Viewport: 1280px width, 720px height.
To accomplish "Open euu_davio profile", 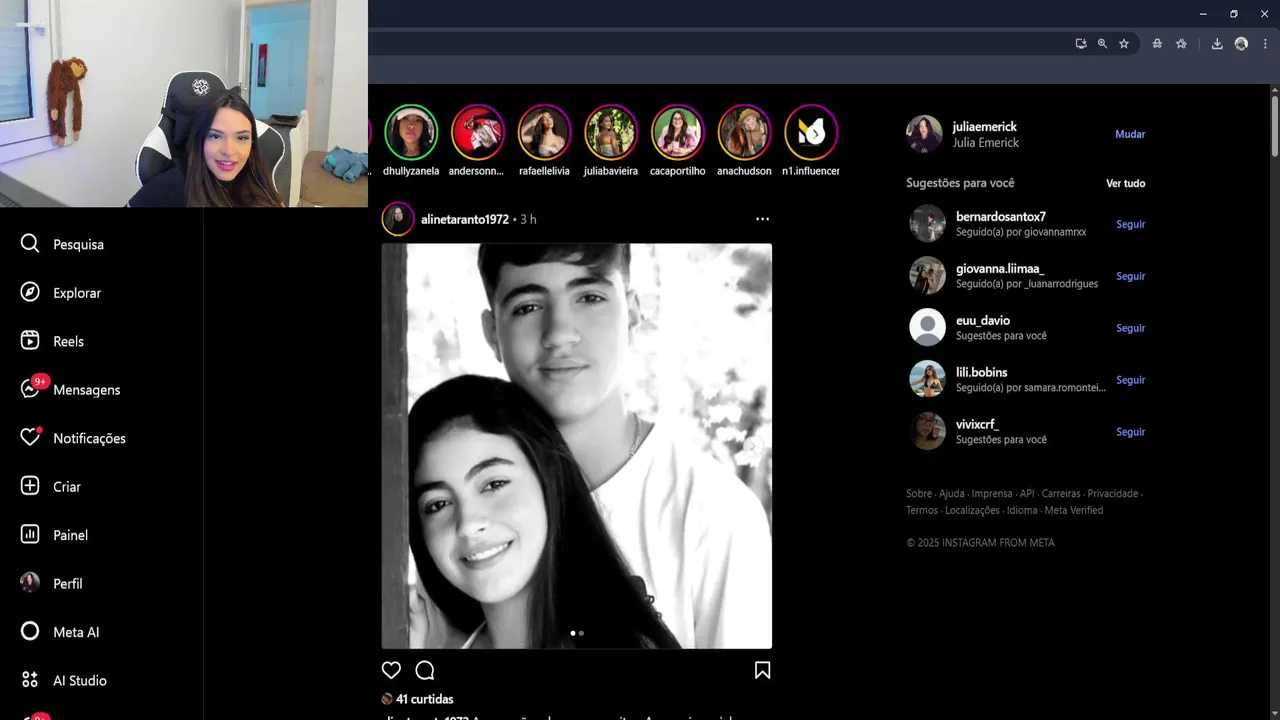I will point(983,321).
